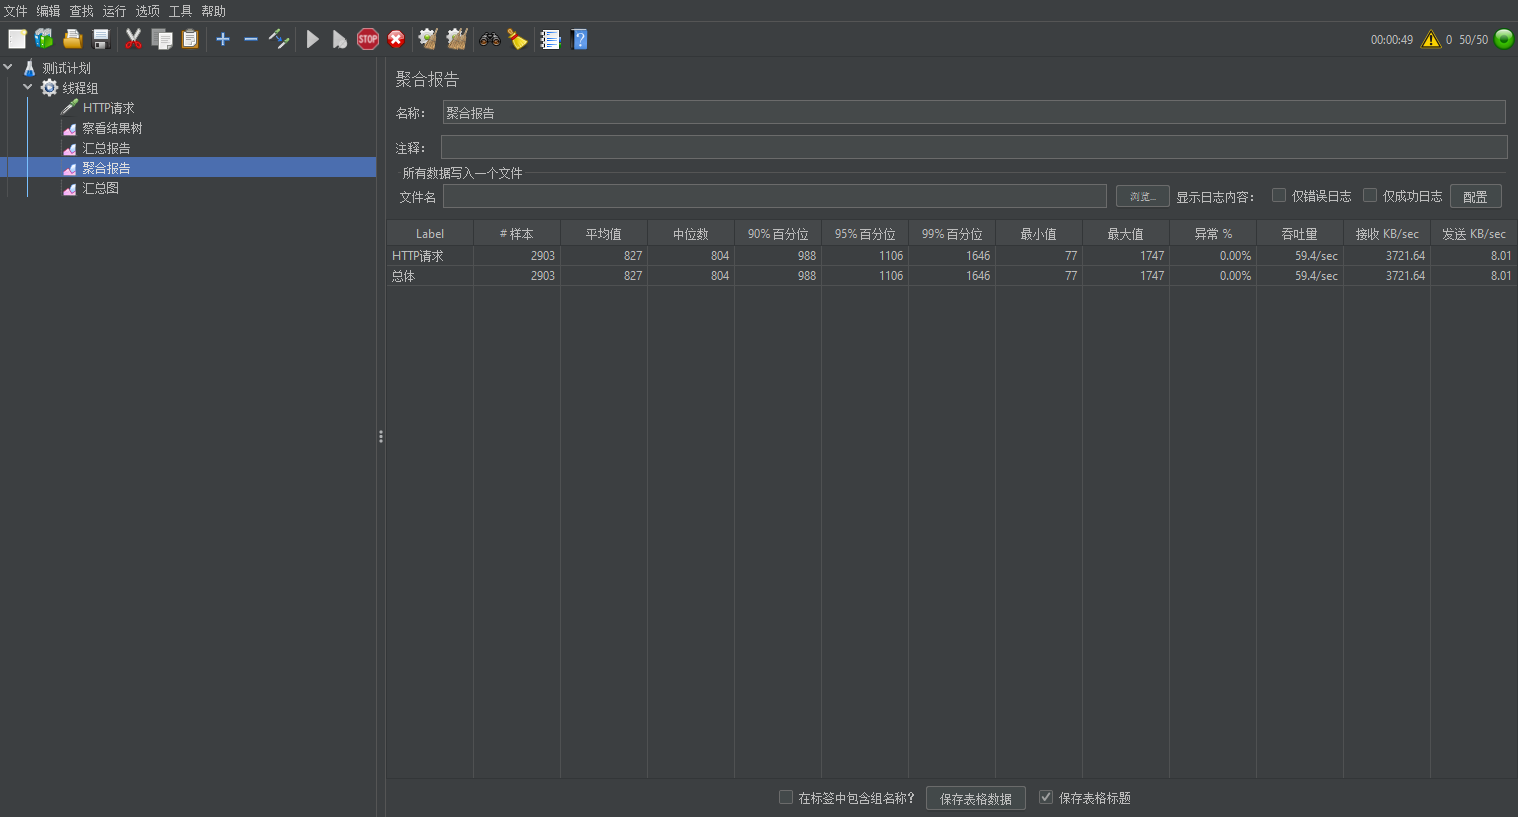Screen dimensions: 1518x817
Task: Open the 查找 menu
Action: (82, 11)
